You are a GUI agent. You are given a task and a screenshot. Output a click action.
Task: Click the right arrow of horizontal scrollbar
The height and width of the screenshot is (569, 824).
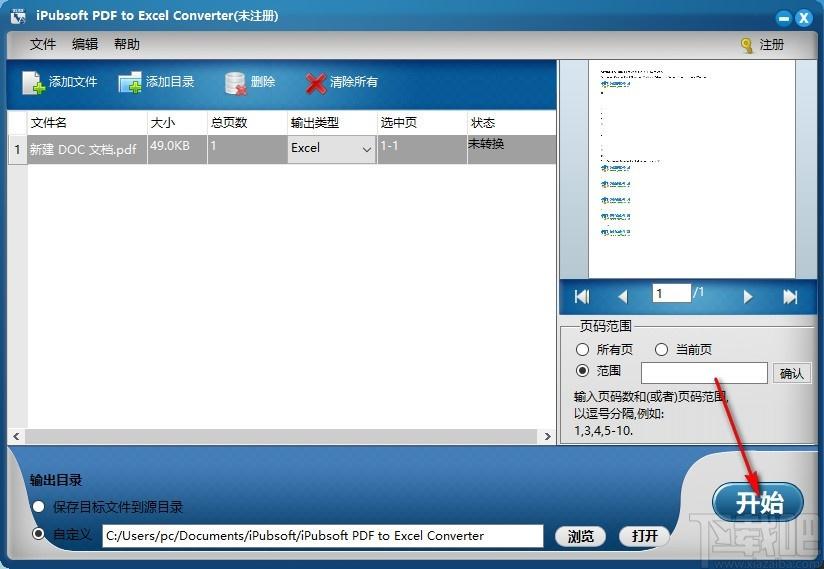547,436
